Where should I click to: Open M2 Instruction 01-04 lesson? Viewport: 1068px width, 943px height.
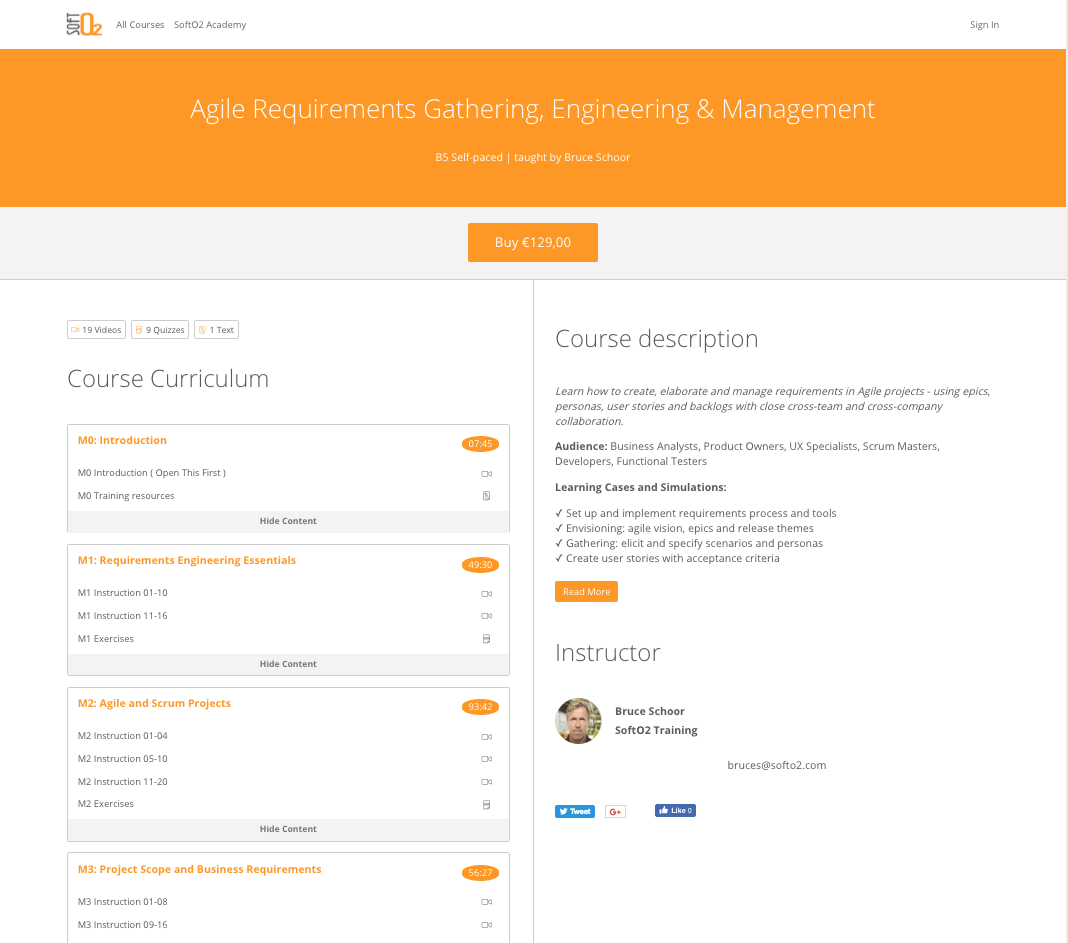[x=123, y=736]
